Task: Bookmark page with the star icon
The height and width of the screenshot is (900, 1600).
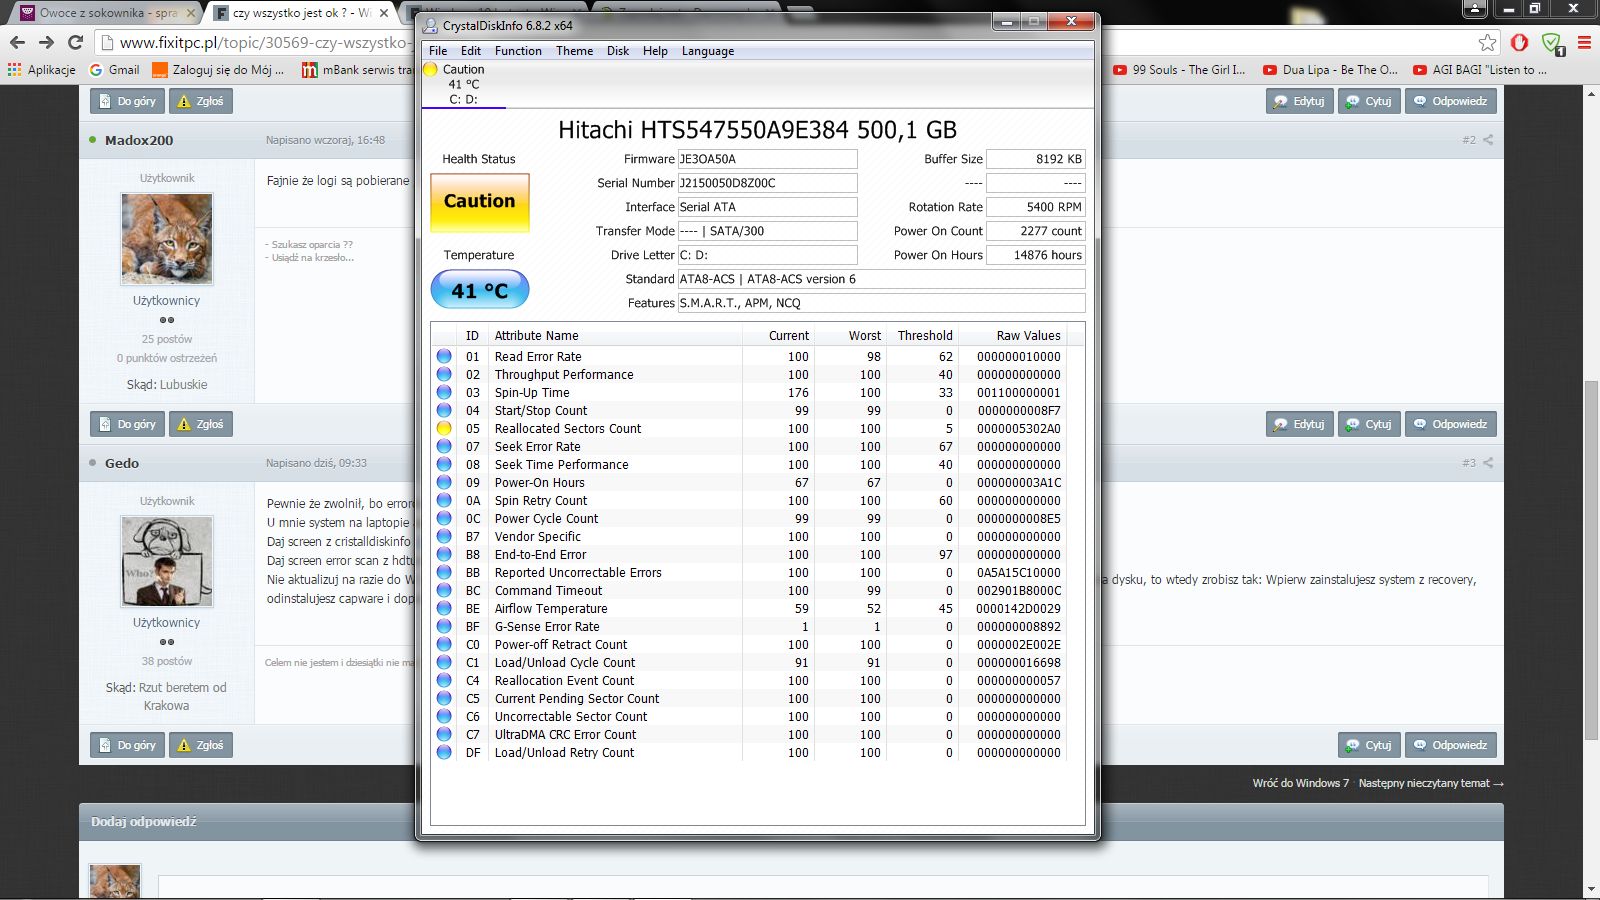Action: pyautogui.click(x=1488, y=42)
